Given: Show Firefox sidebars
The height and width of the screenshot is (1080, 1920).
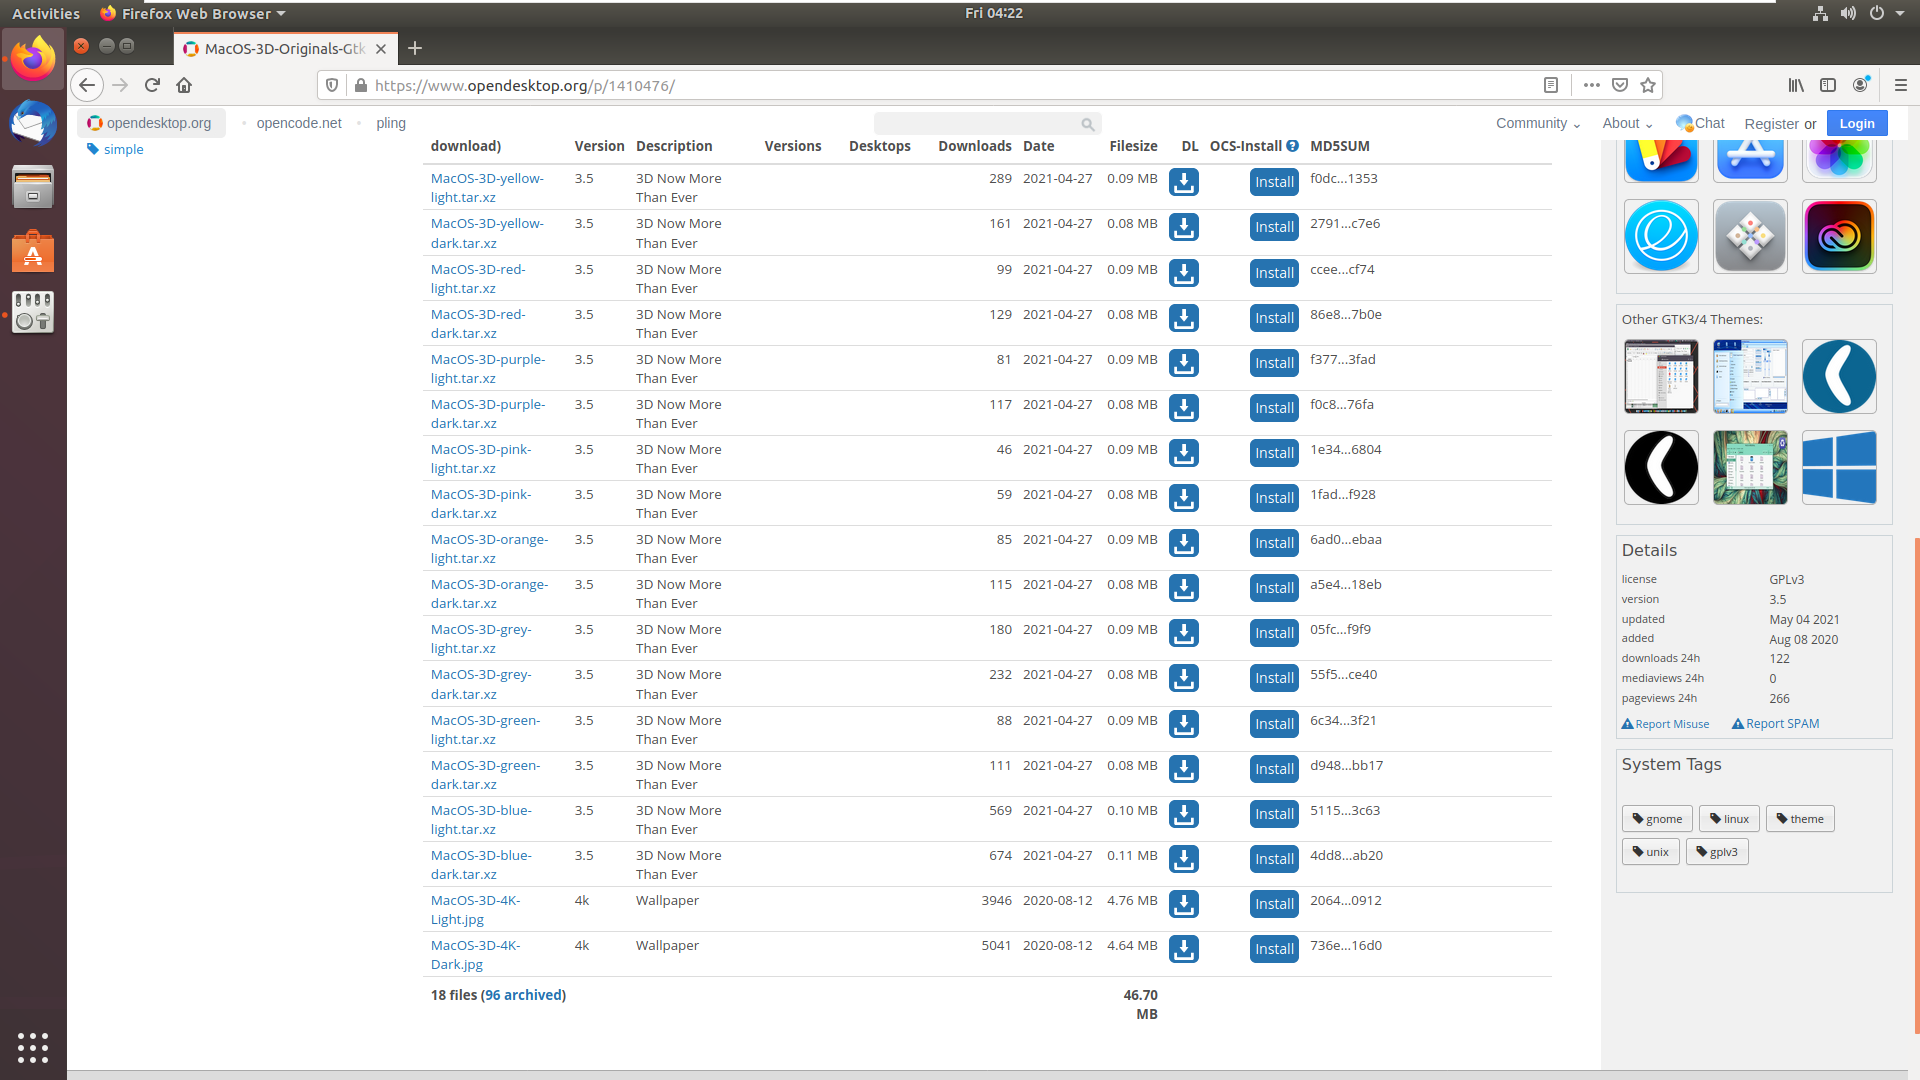Looking at the screenshot, I should tap(1828, 85).
